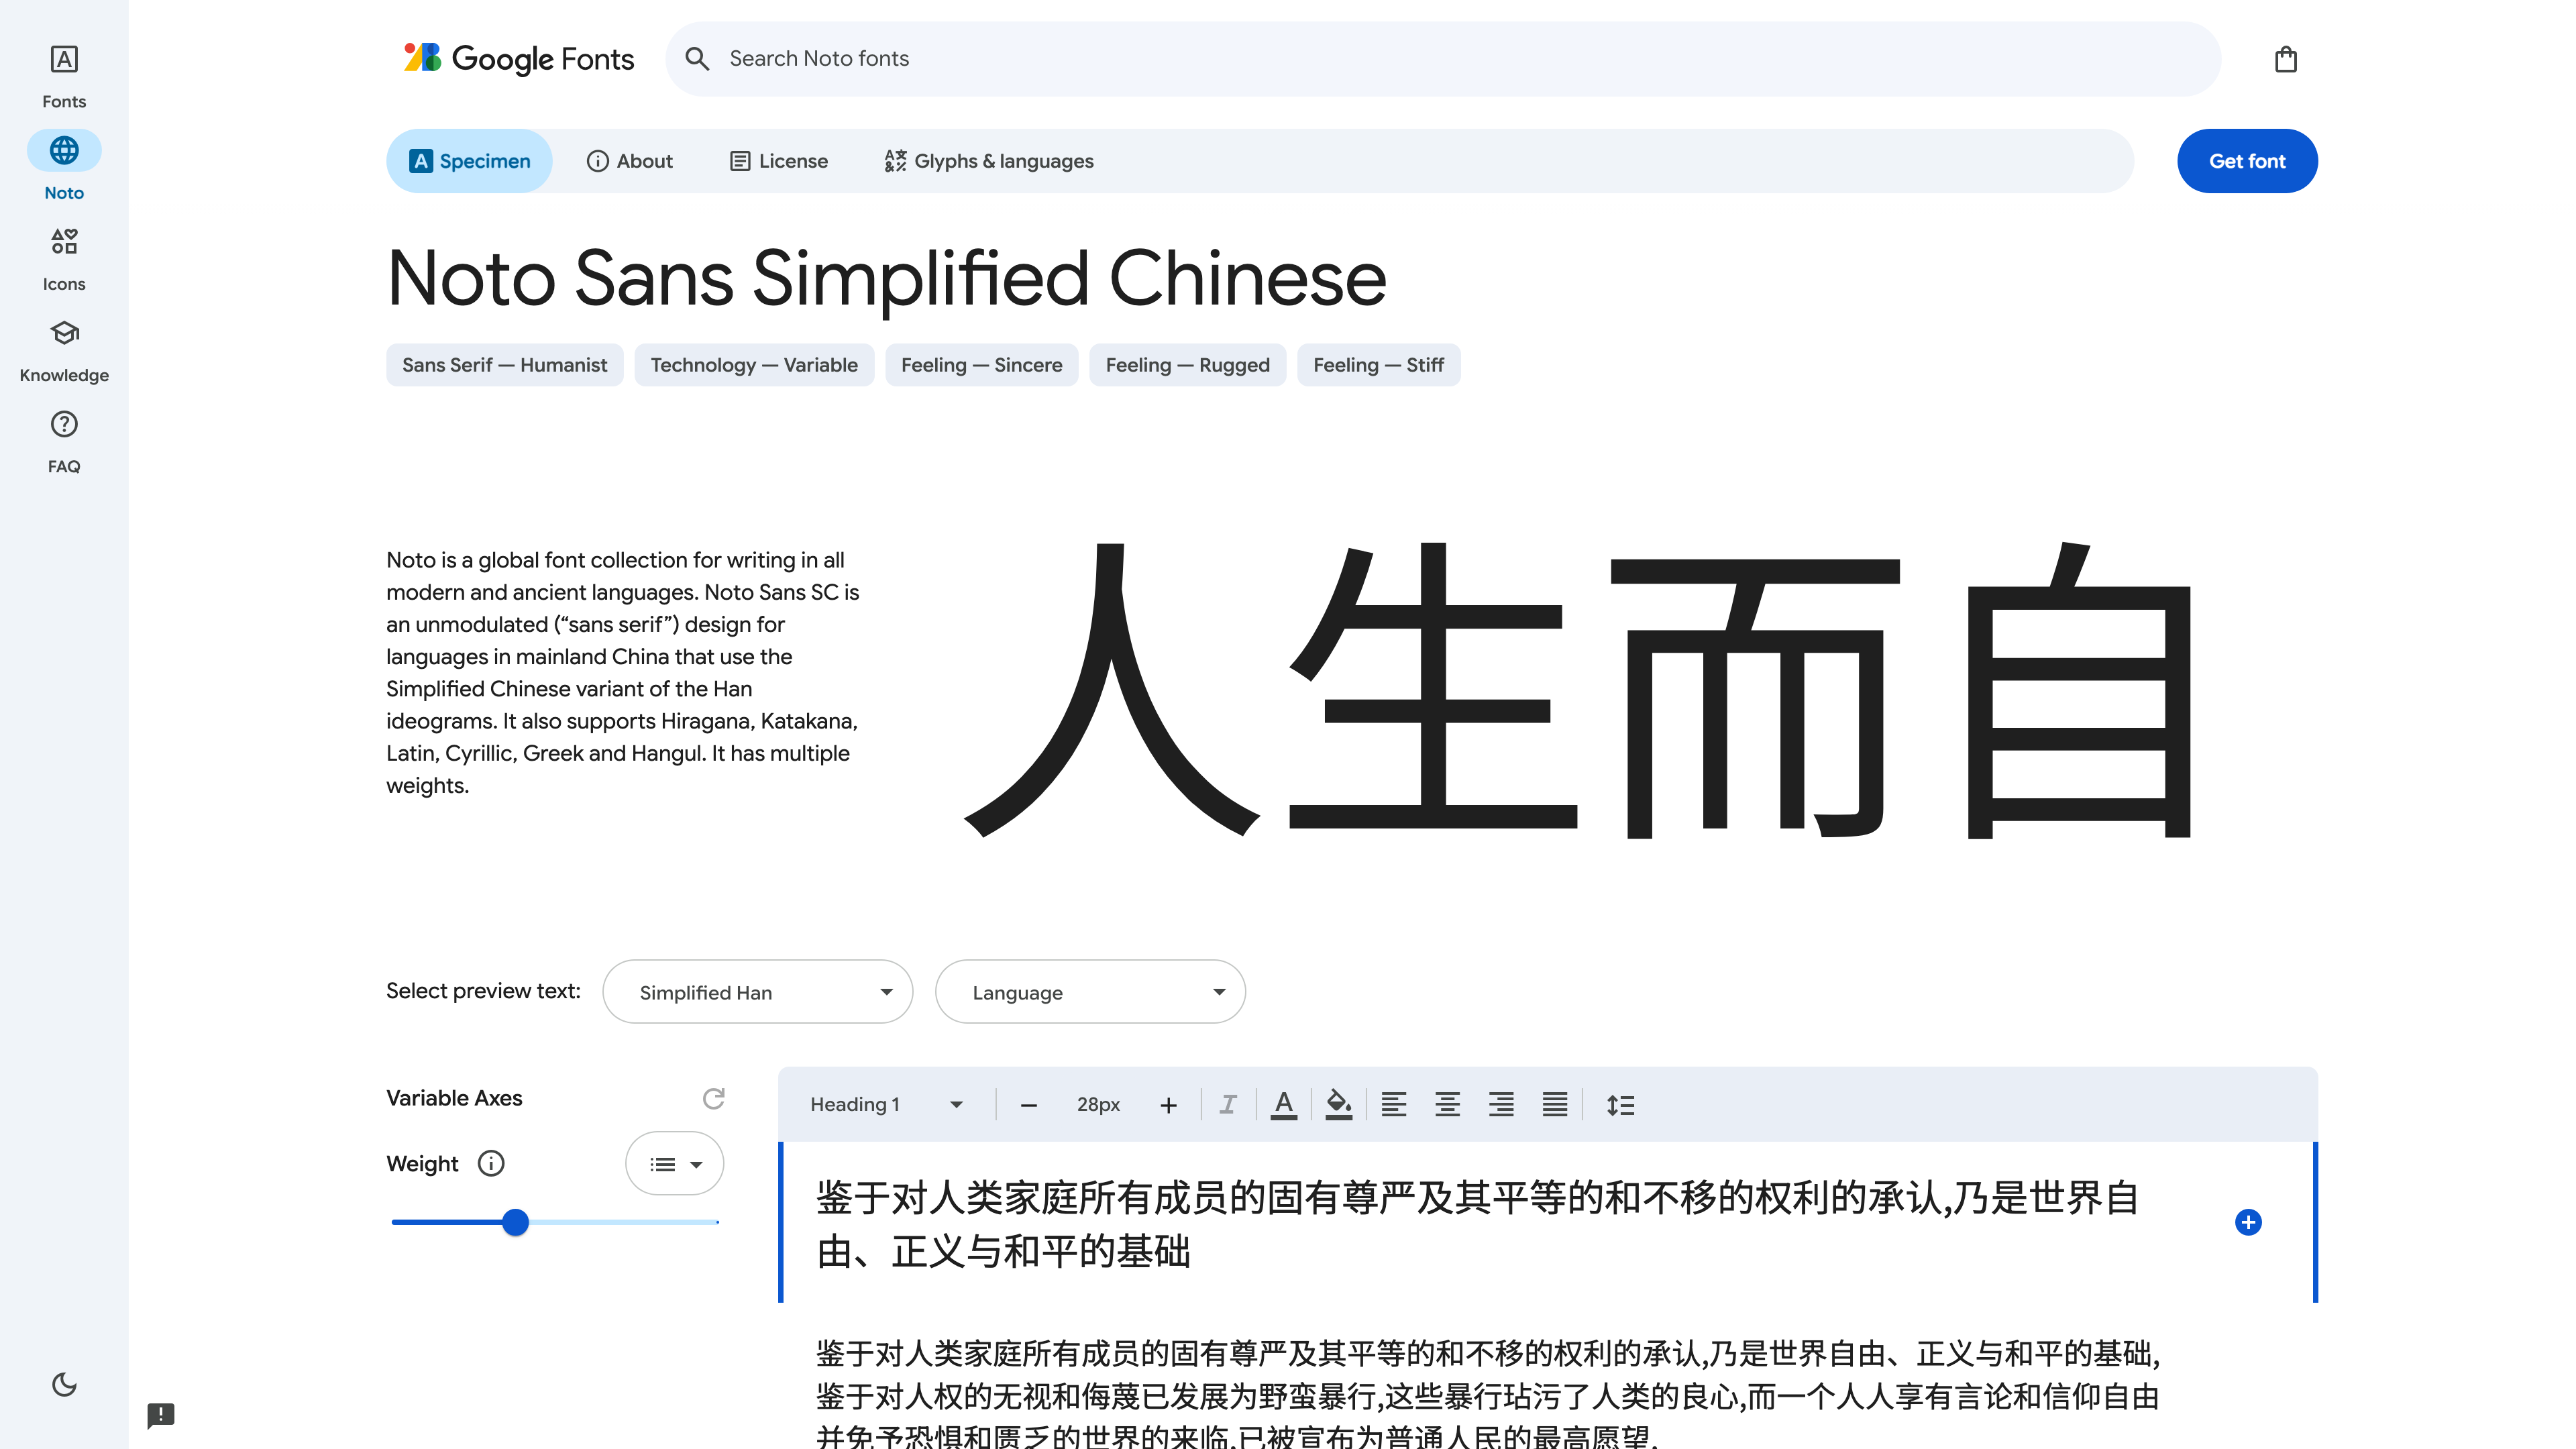2576x1449 pixels.
Task: Open the weight list dropdown
Action: click(x=675, y=1163)
